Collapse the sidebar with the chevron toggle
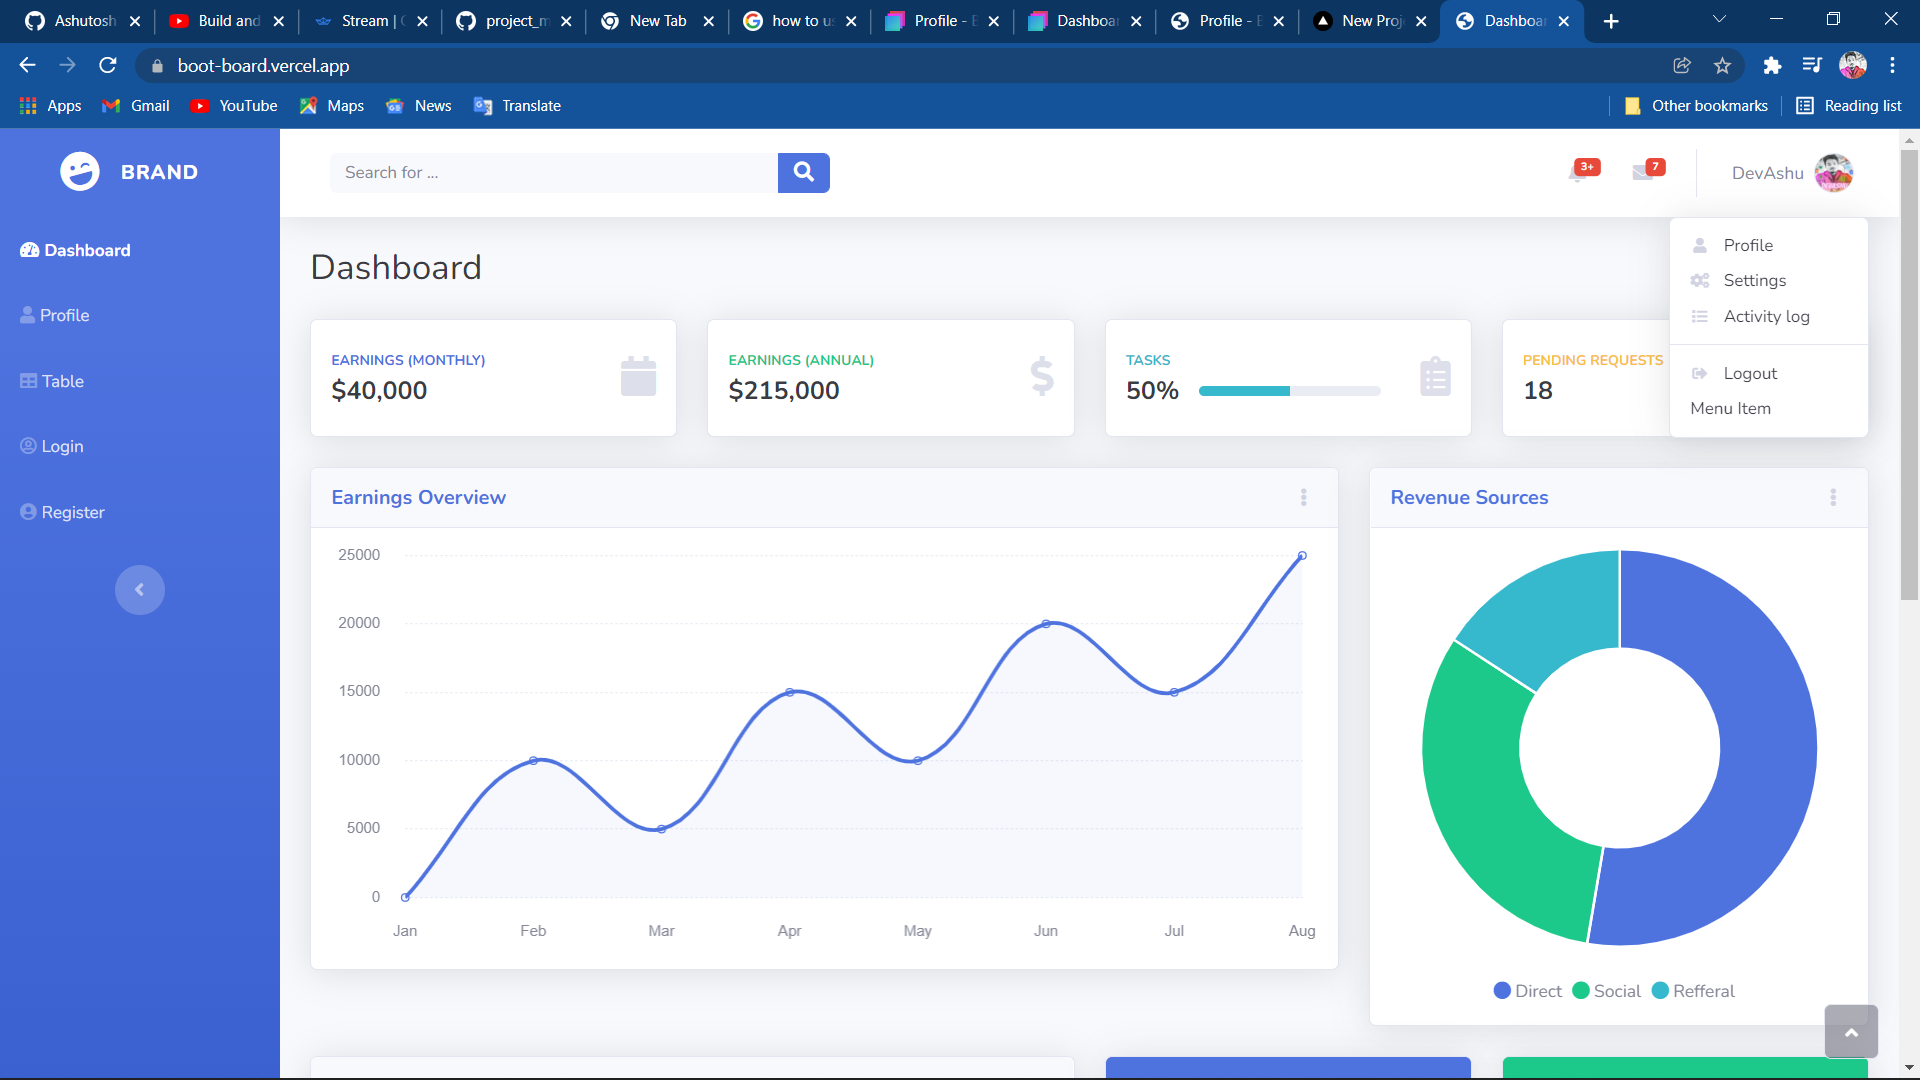 point(140,590)
